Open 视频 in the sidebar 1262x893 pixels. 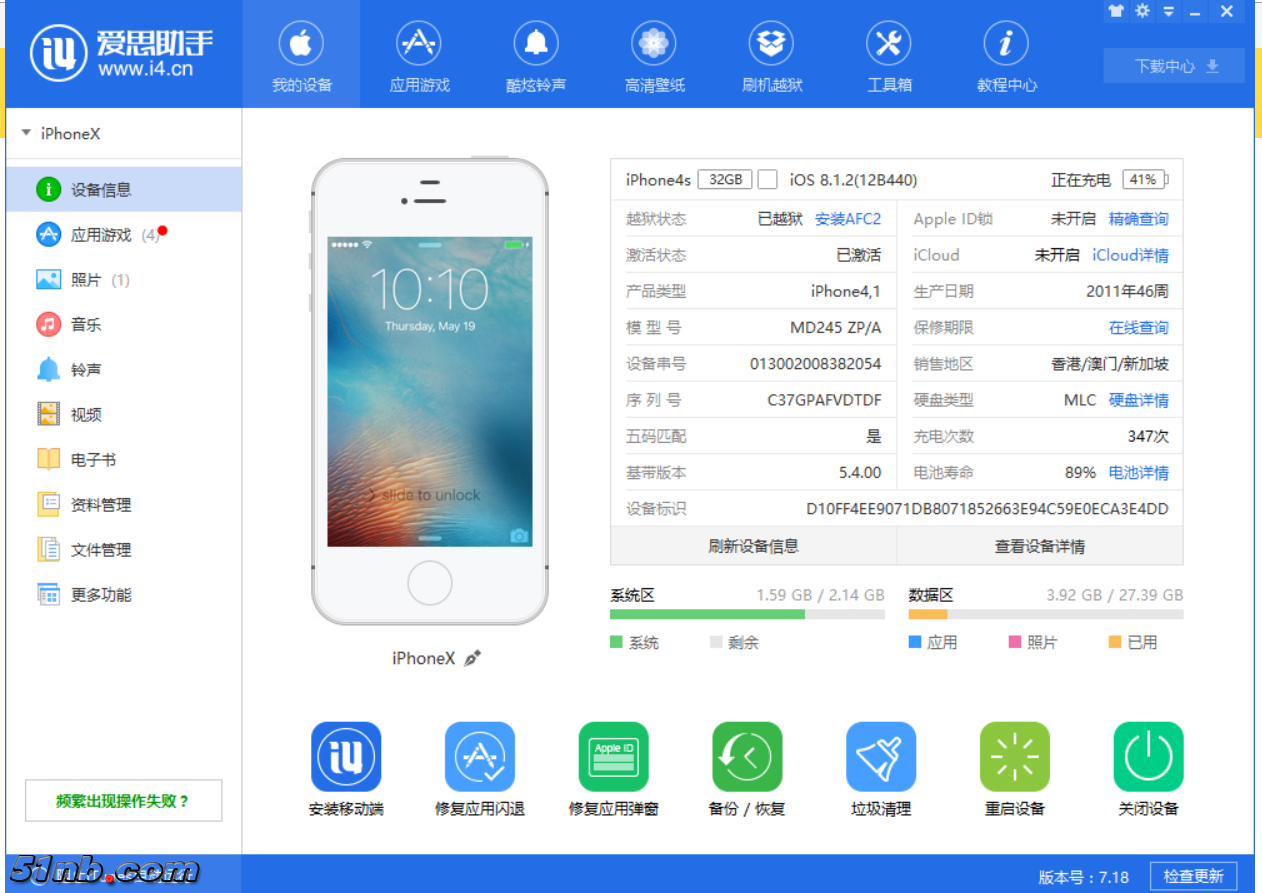(x=124, y=414)
